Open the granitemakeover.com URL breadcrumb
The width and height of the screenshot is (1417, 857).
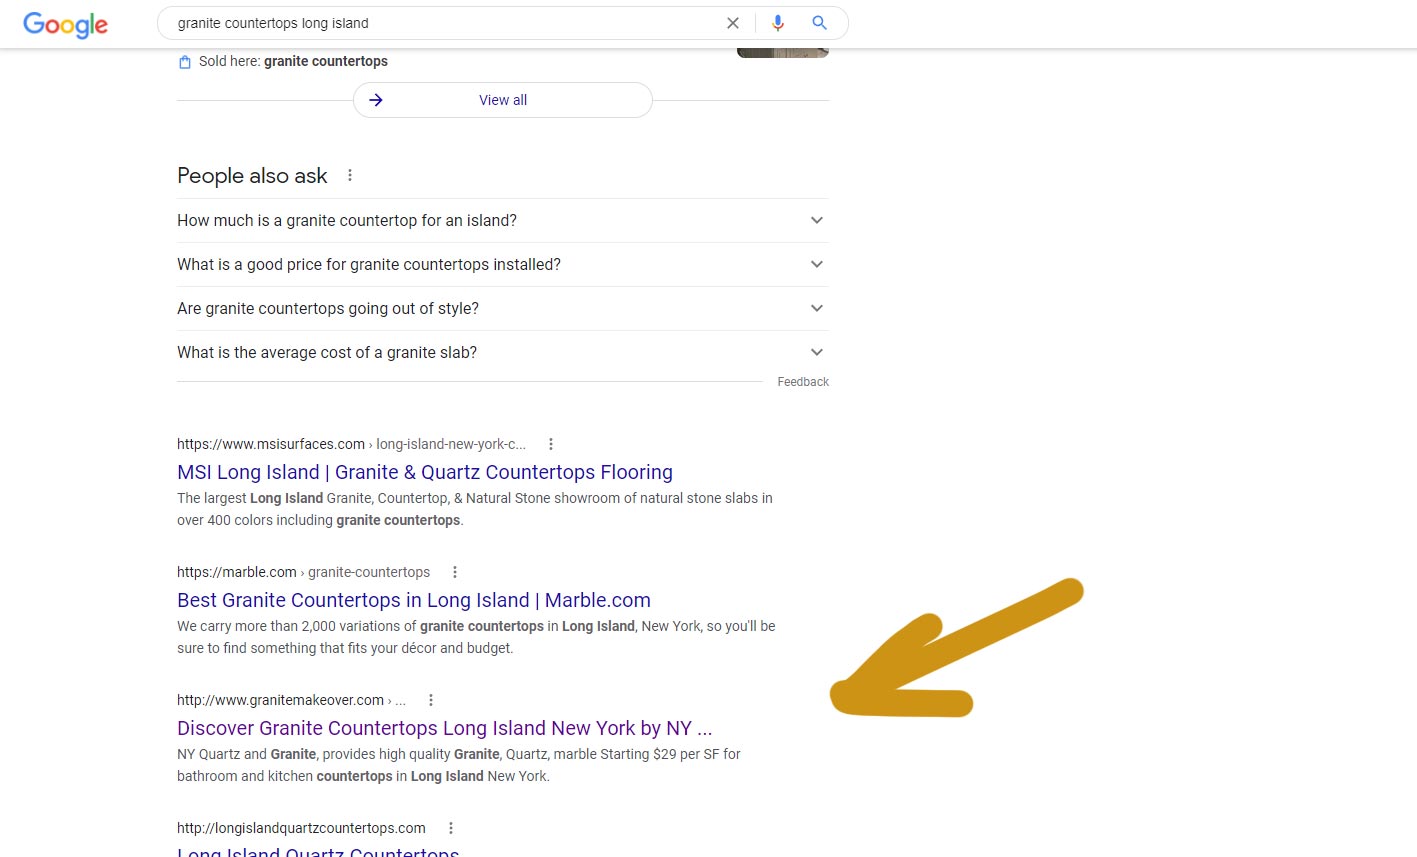pos(291,700)
